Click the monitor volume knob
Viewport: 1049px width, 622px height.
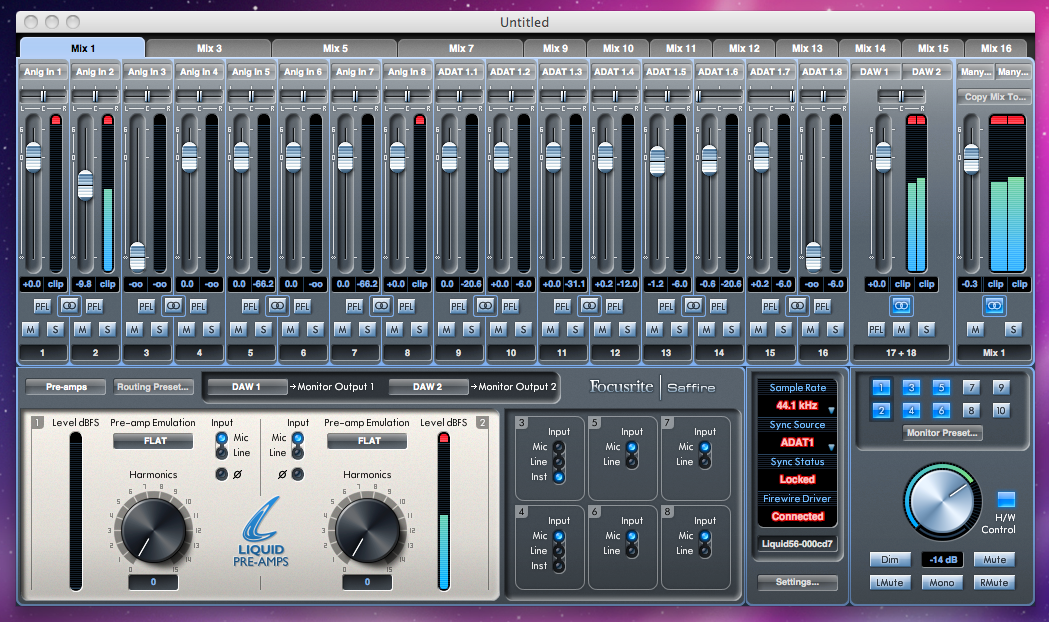[x=941, y=500]
